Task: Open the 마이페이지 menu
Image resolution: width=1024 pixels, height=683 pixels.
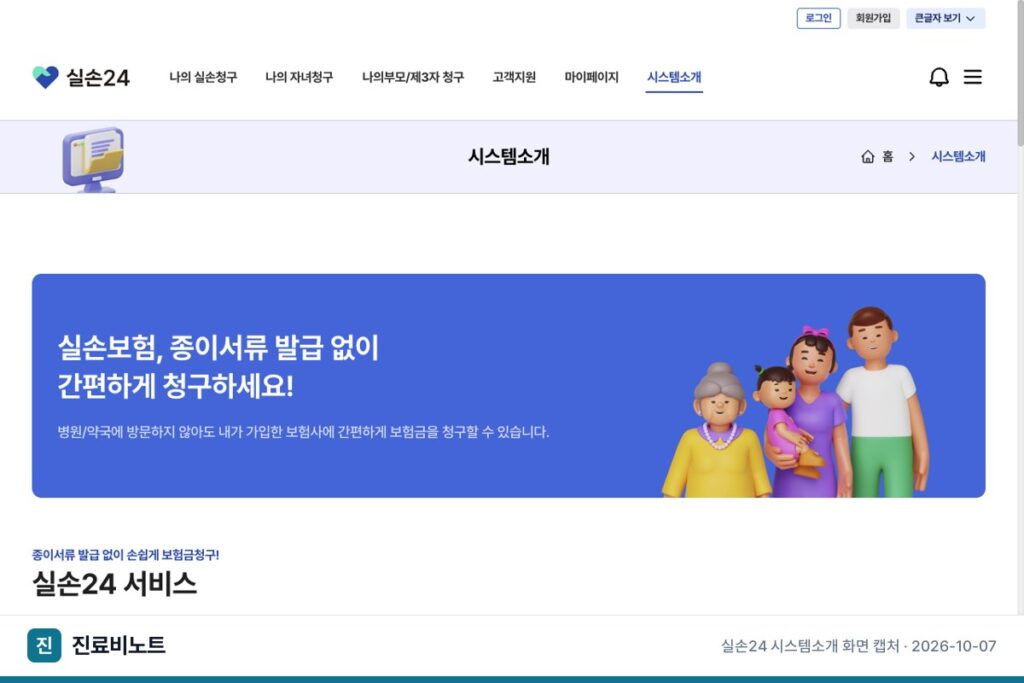Action: [591, 77]
